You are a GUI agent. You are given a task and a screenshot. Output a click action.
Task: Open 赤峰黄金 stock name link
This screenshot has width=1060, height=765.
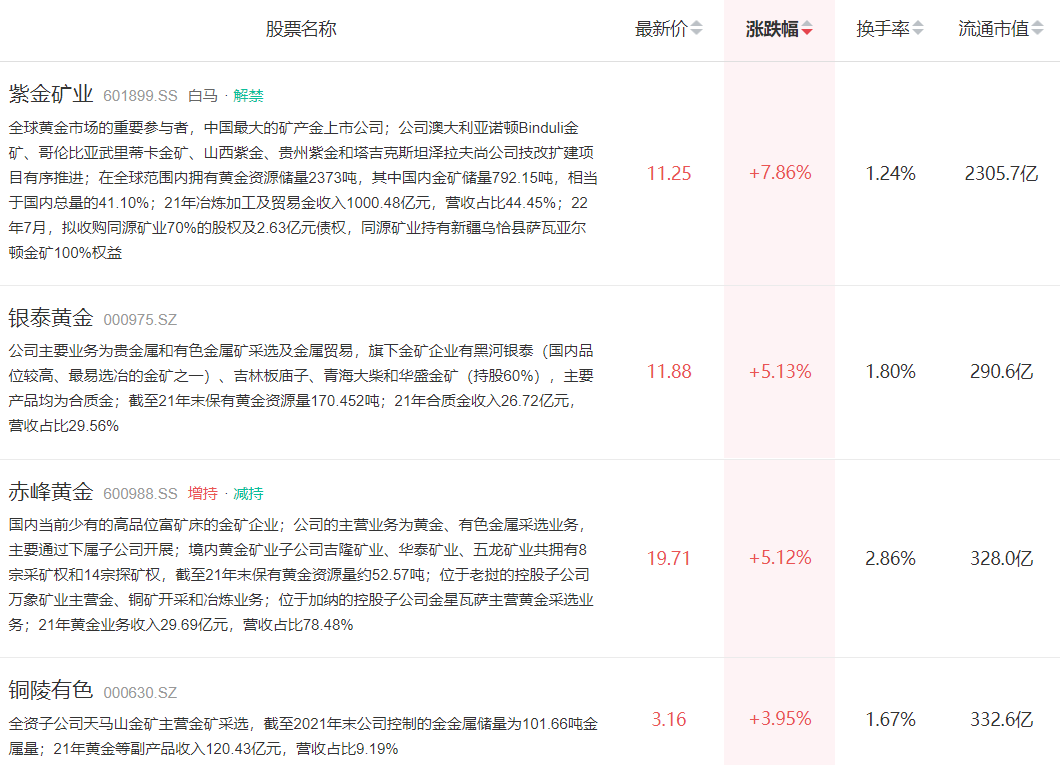(x=51, y=492)
